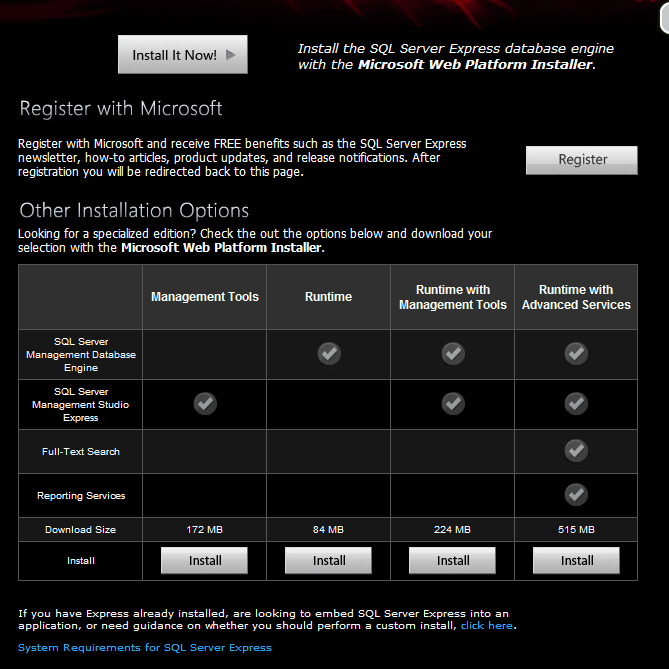This screenshot has height=669, width=669.
Task: Install the Management Tools edition
Action: click(x=204, y=560)
